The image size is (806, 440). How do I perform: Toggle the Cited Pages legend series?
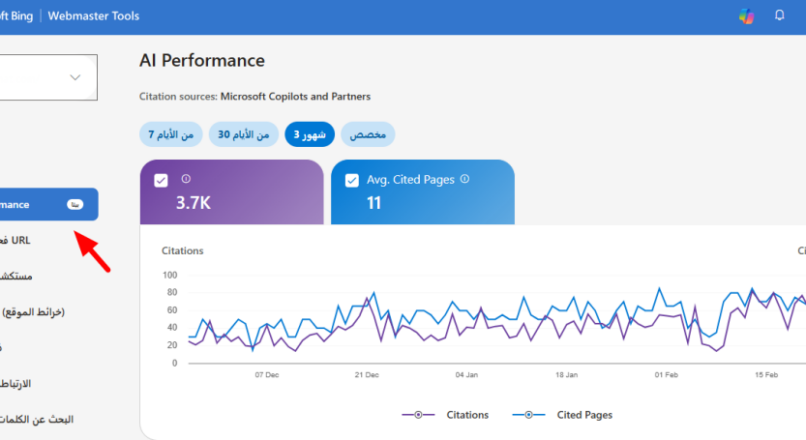(x=562, y=415)
